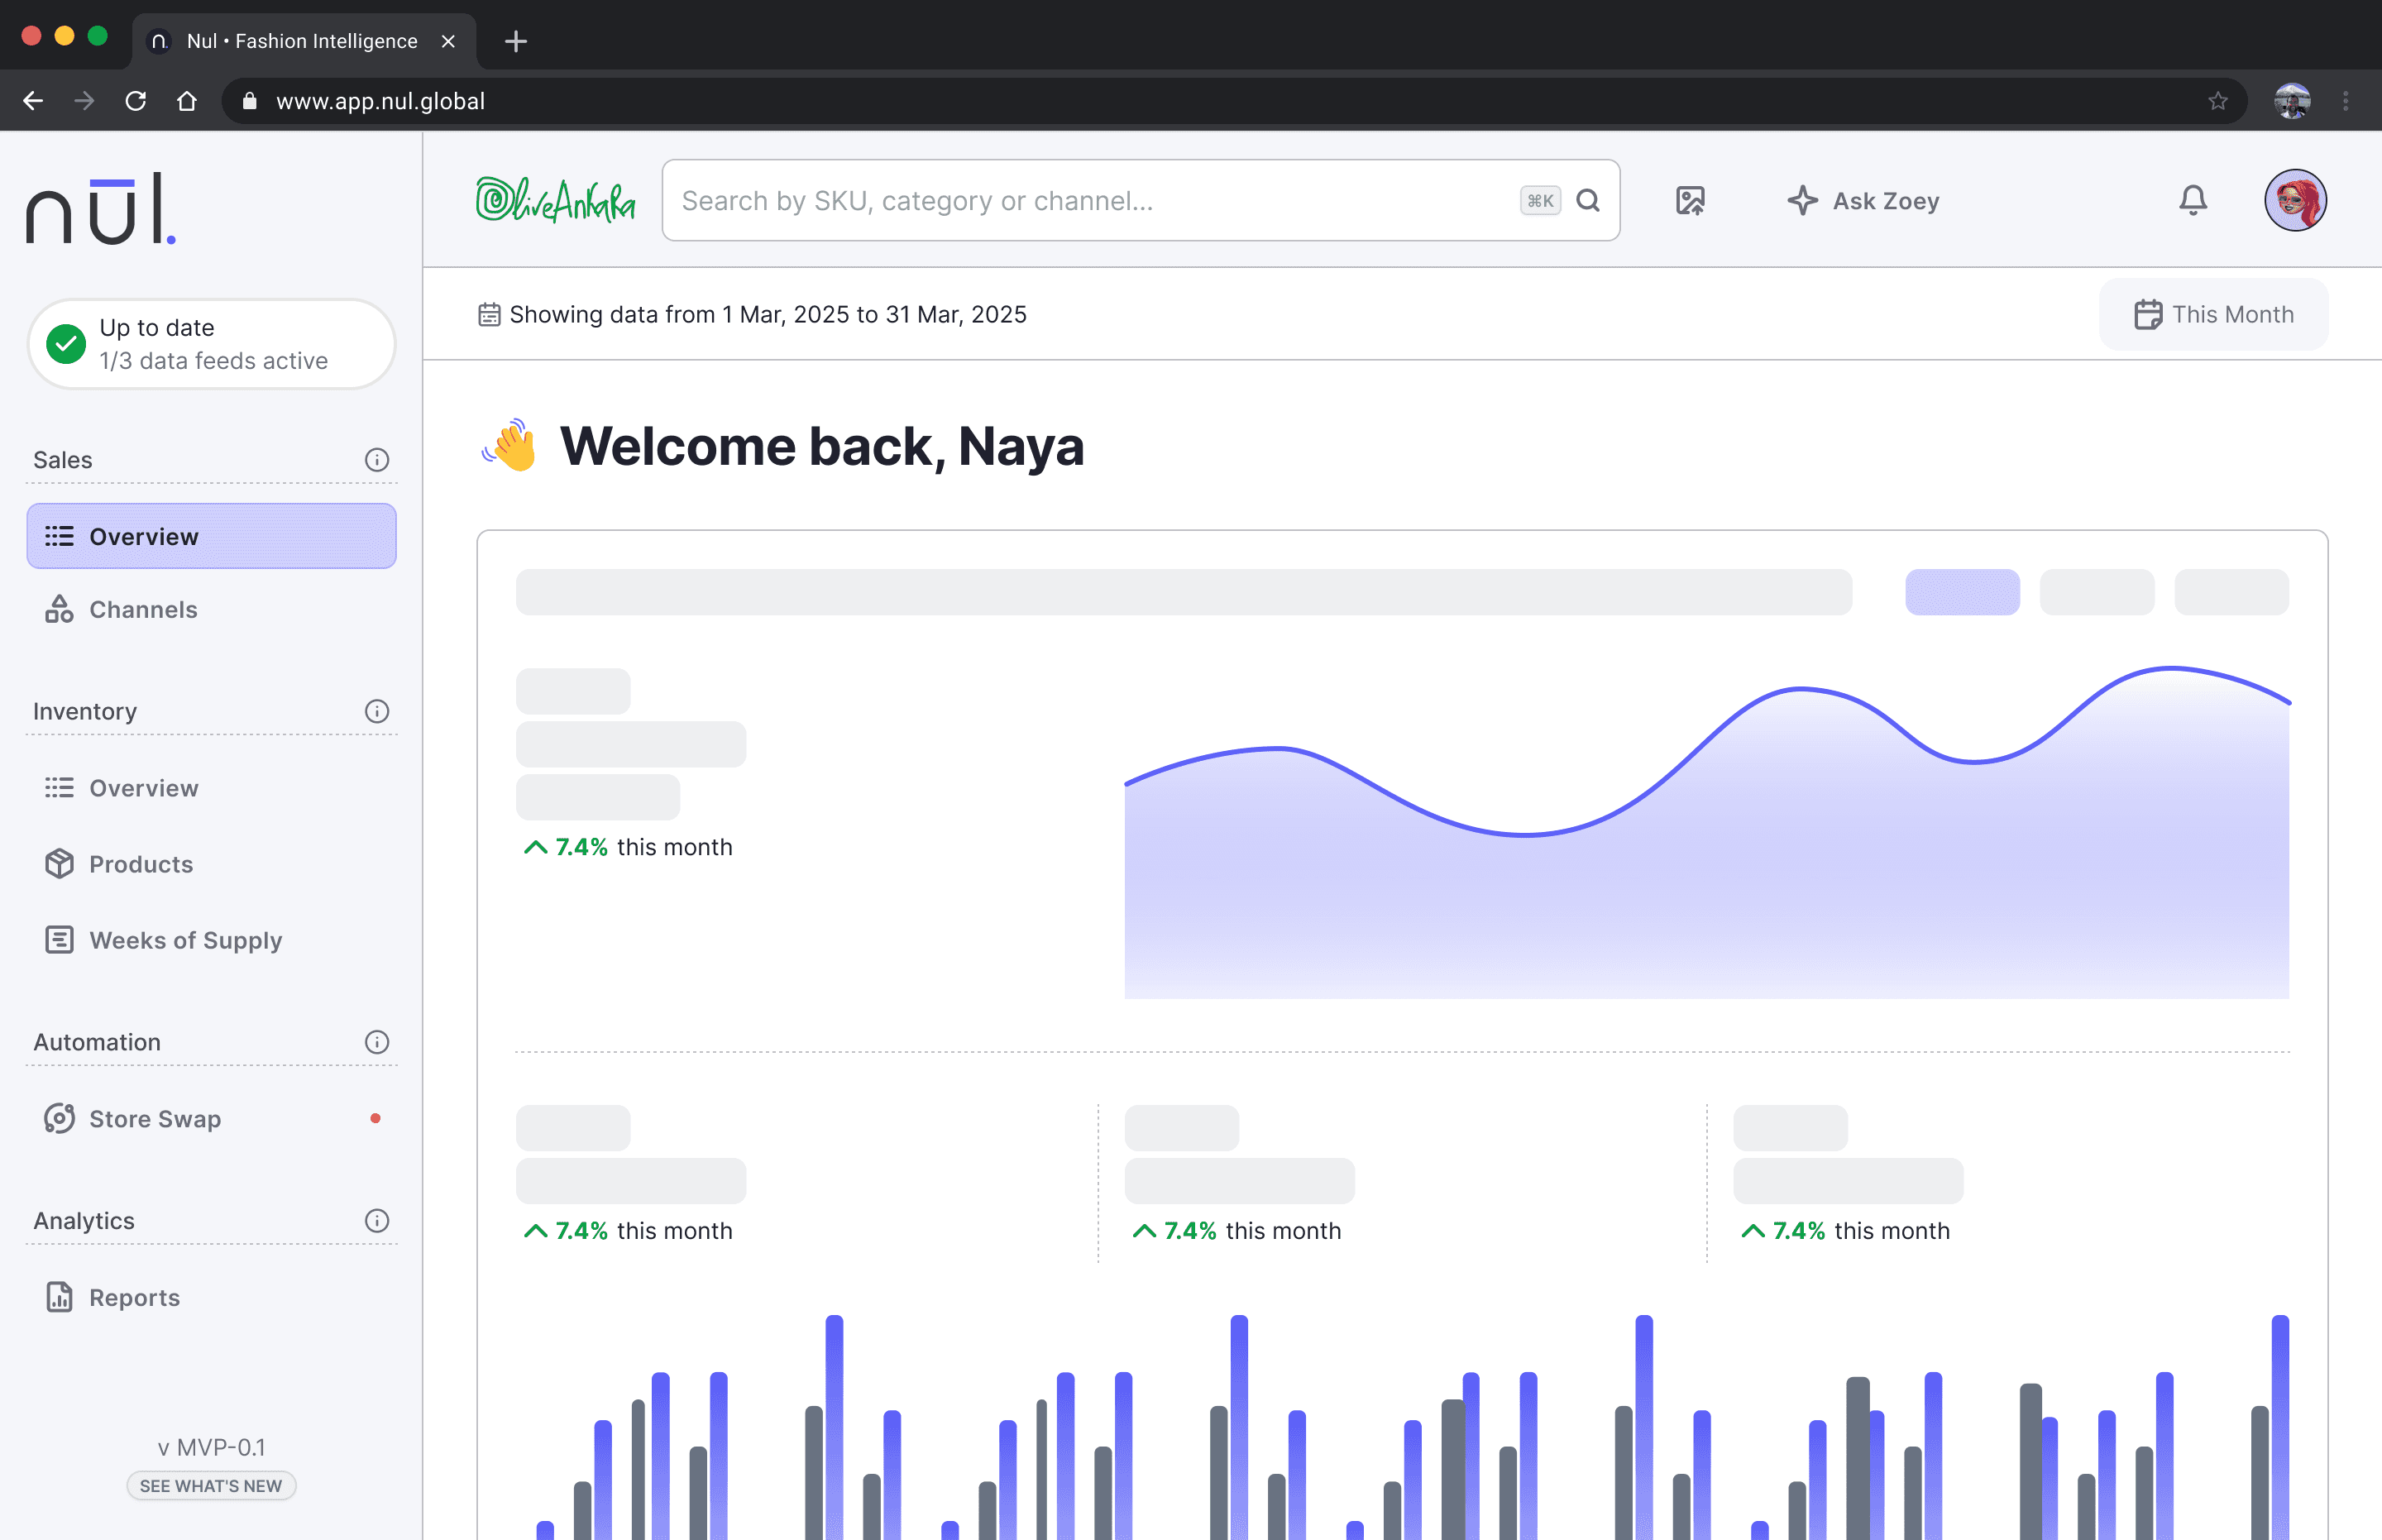This screenshot has height=1540, width=2382.
Task: Open the This Month date range selector
Action: (x=2213, y=314)
